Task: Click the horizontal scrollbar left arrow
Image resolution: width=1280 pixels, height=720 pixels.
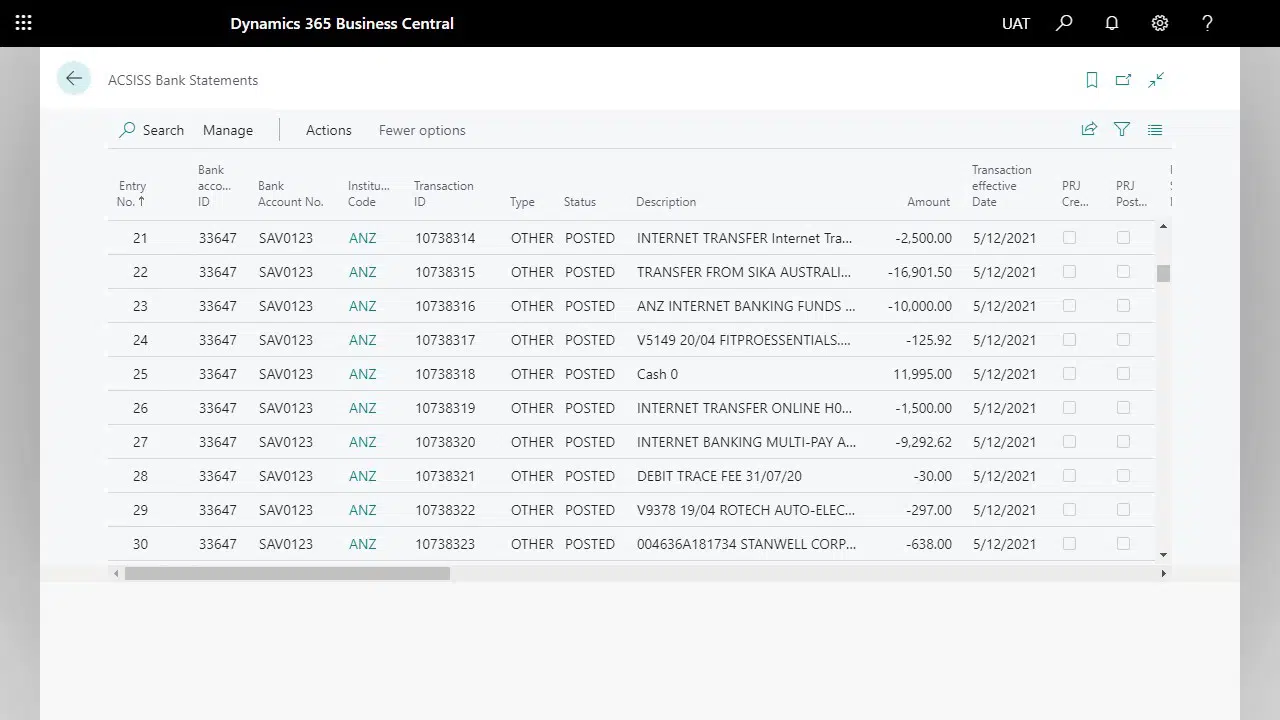Action: pyautogui.click(x=116, y=573)
